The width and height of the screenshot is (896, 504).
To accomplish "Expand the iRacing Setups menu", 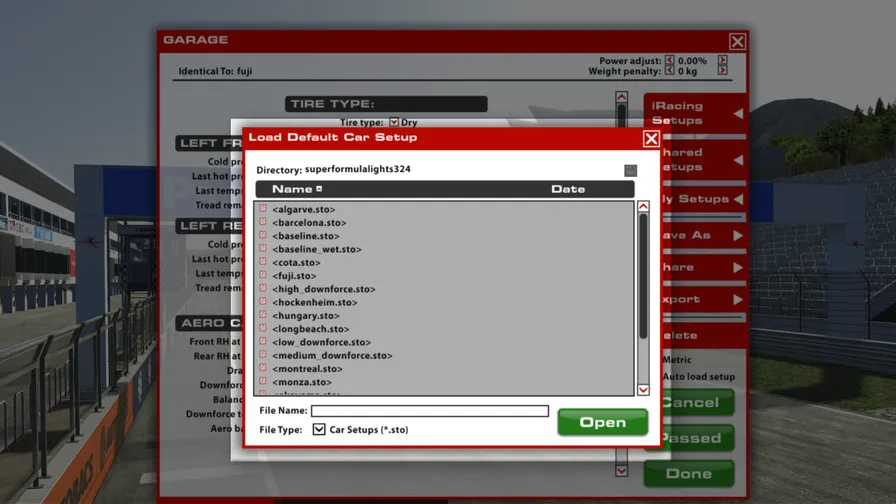I will [695, 113].
